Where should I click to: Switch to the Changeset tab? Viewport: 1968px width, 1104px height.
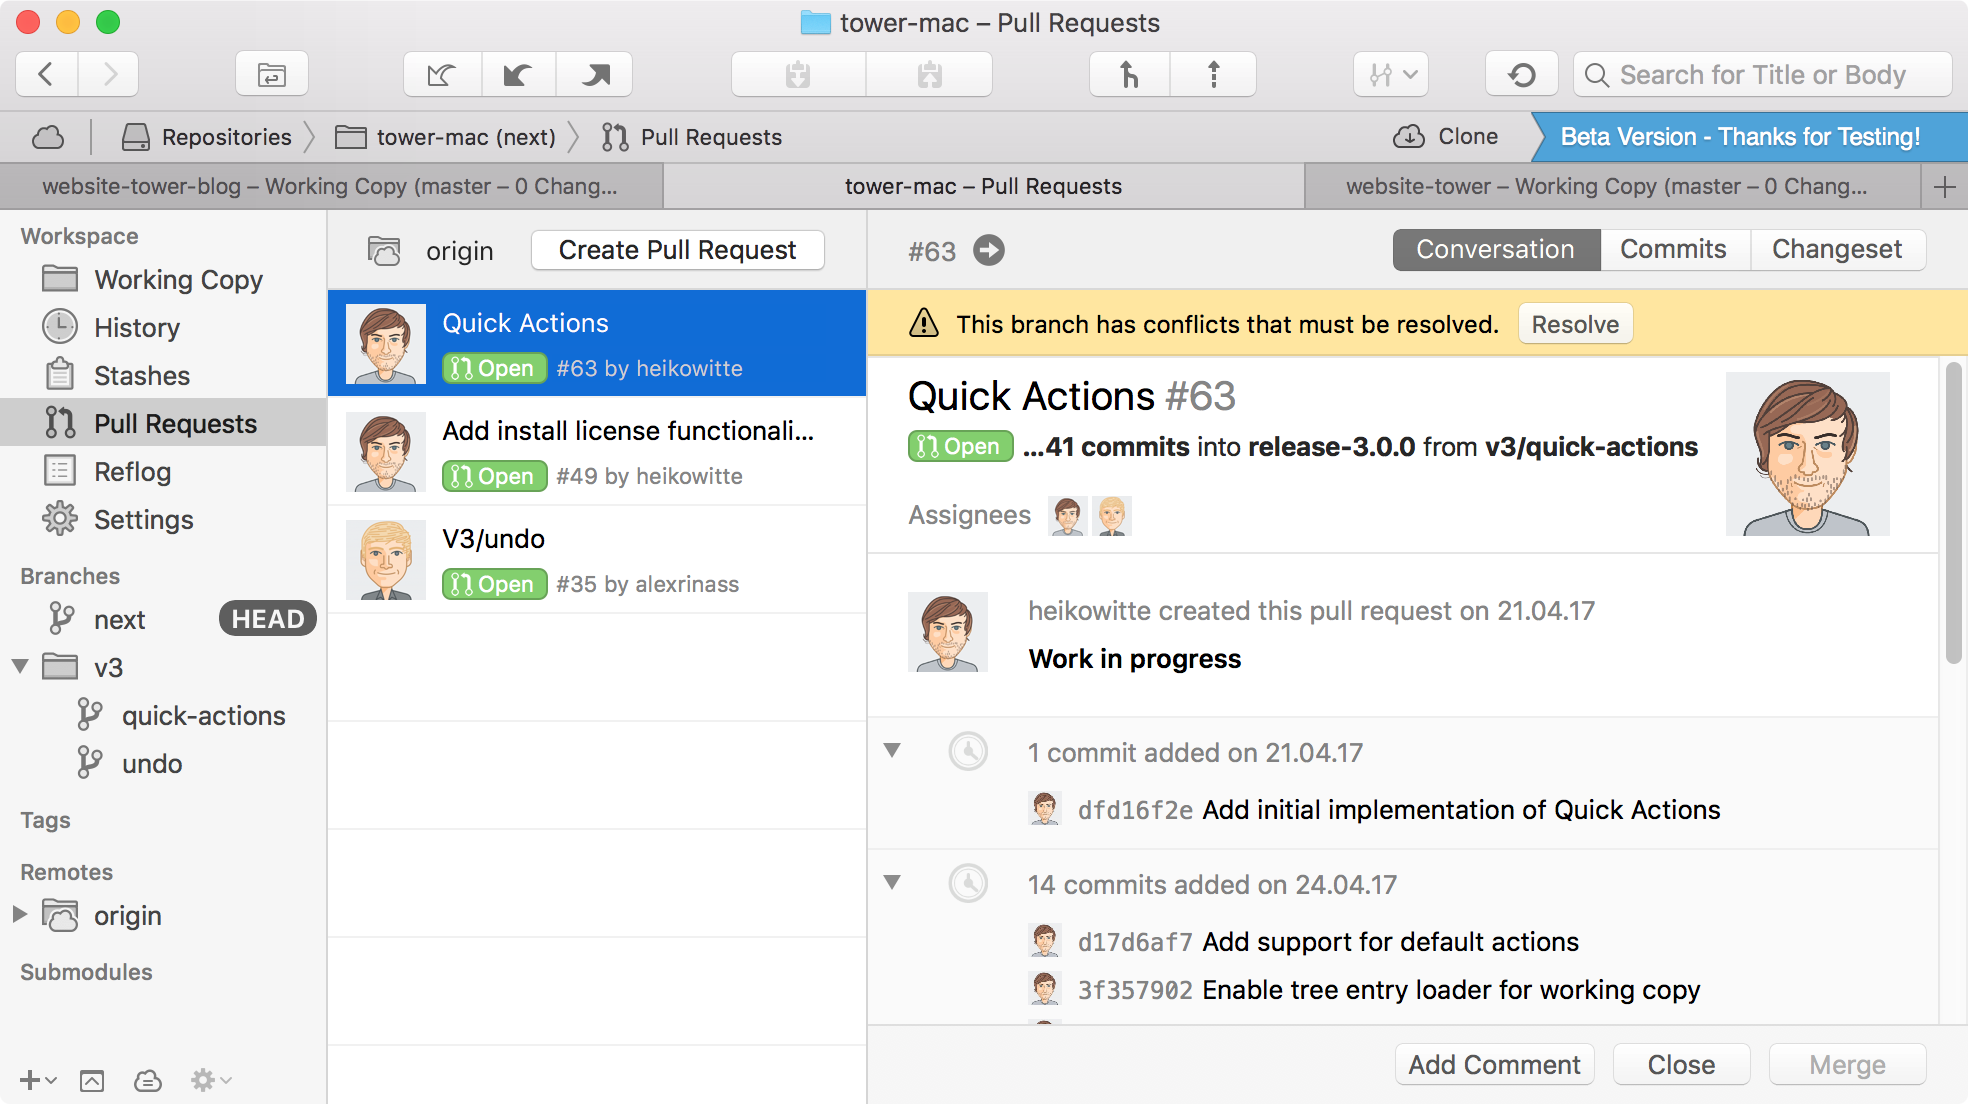click(1836, 250)
